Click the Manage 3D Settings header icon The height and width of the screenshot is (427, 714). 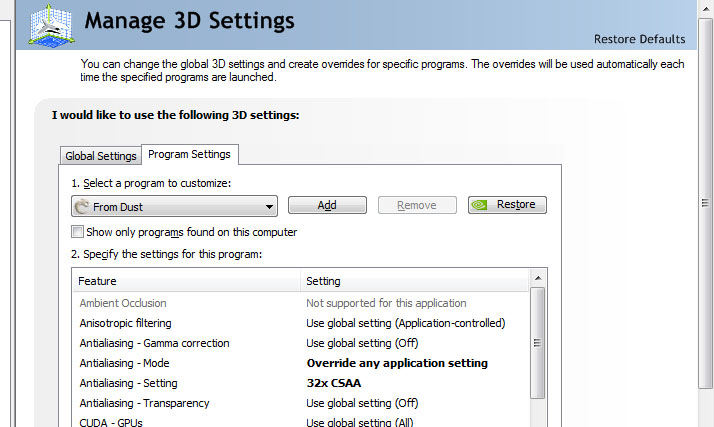coord(51,25)
